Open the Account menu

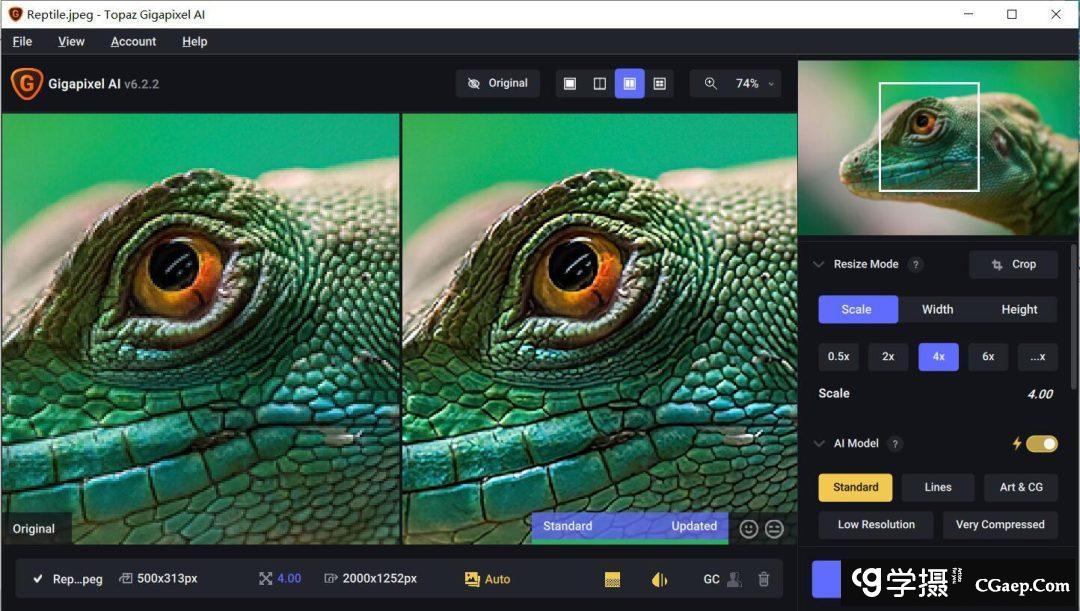(x=133, y=42)
